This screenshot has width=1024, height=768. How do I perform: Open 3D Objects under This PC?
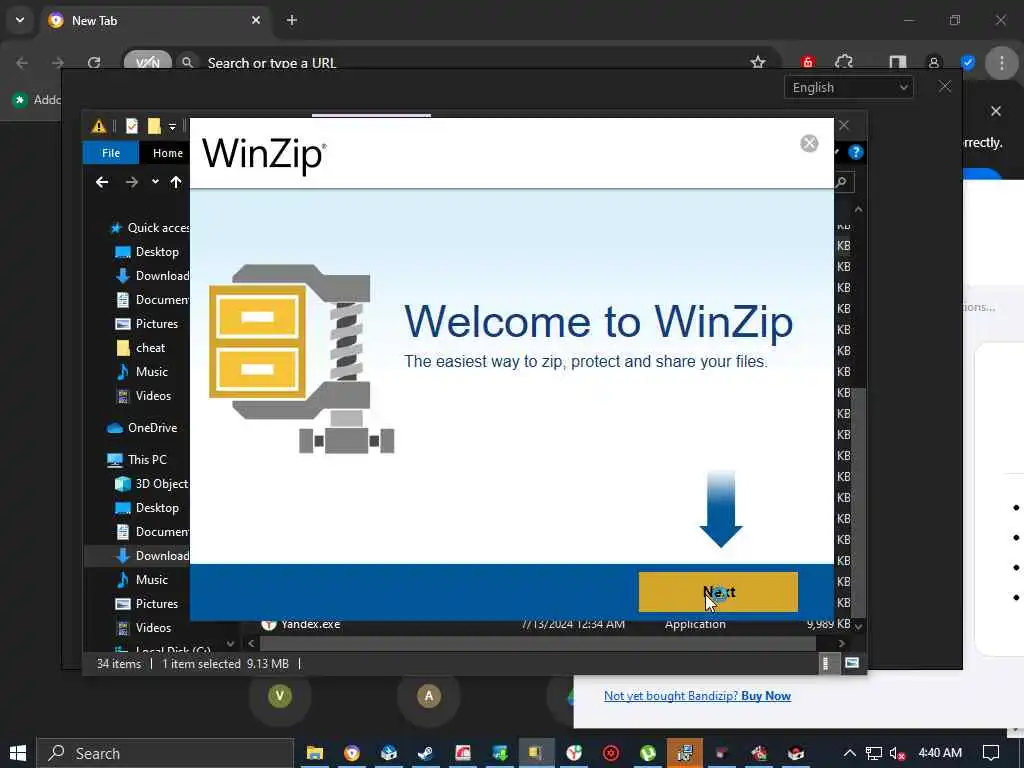152,484
